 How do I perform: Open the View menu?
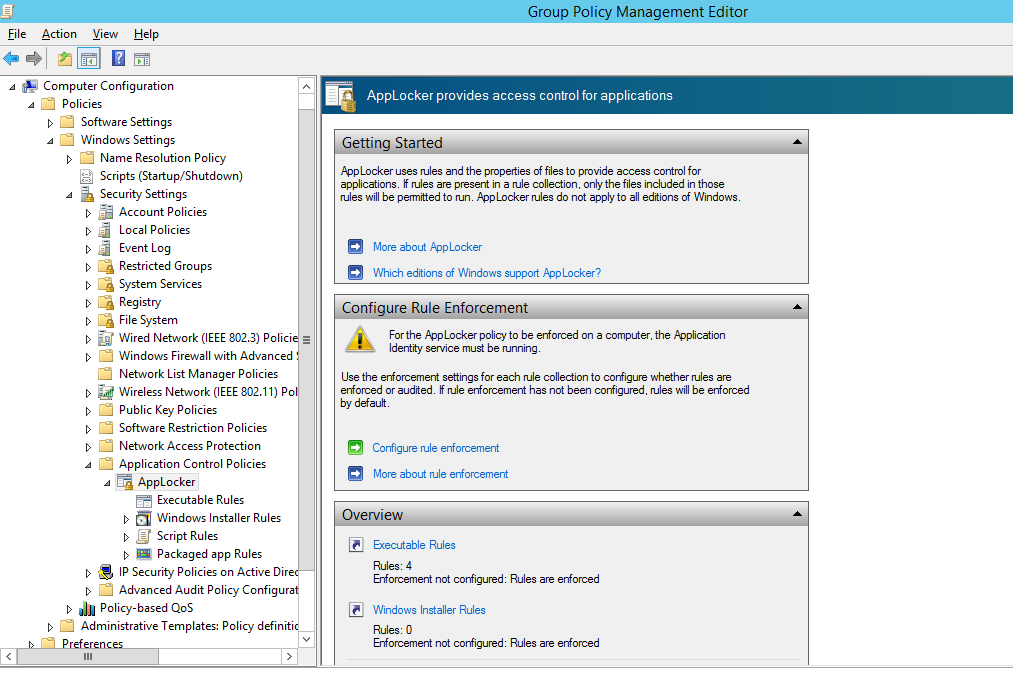coord(105,34)
